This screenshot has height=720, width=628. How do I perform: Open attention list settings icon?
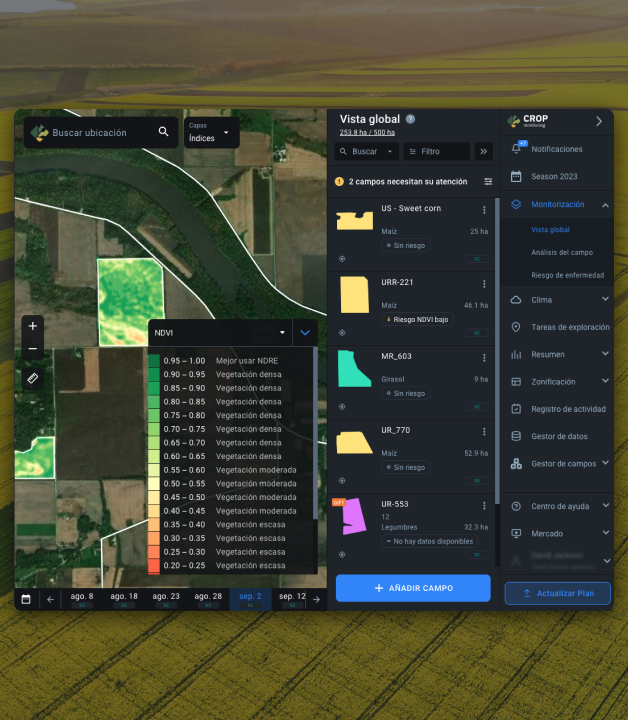pos(488,182)
